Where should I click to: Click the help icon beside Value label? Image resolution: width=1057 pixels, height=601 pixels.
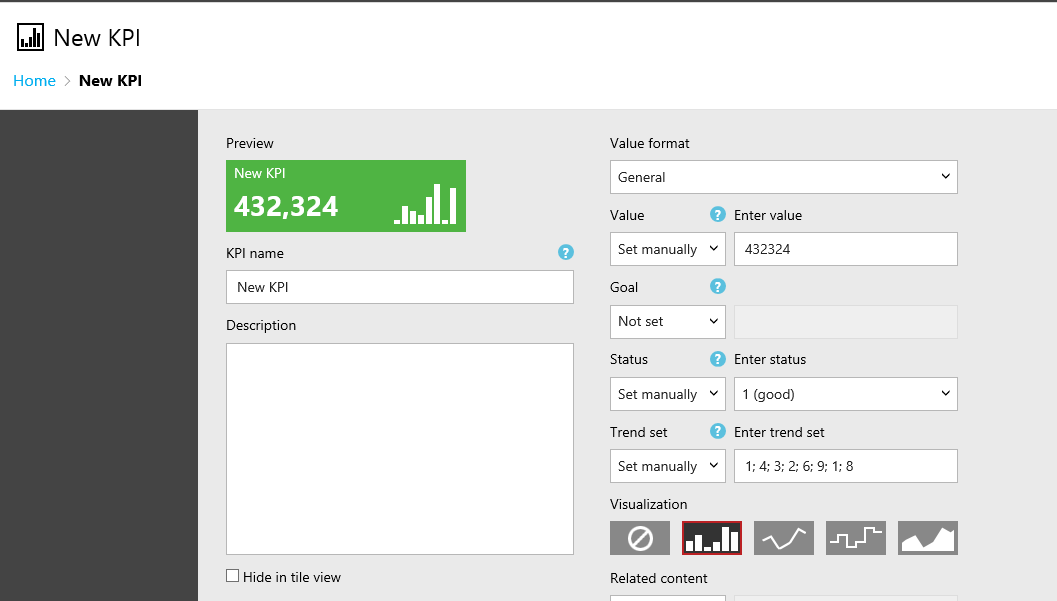pyautogui.click(x=717, y=214)
